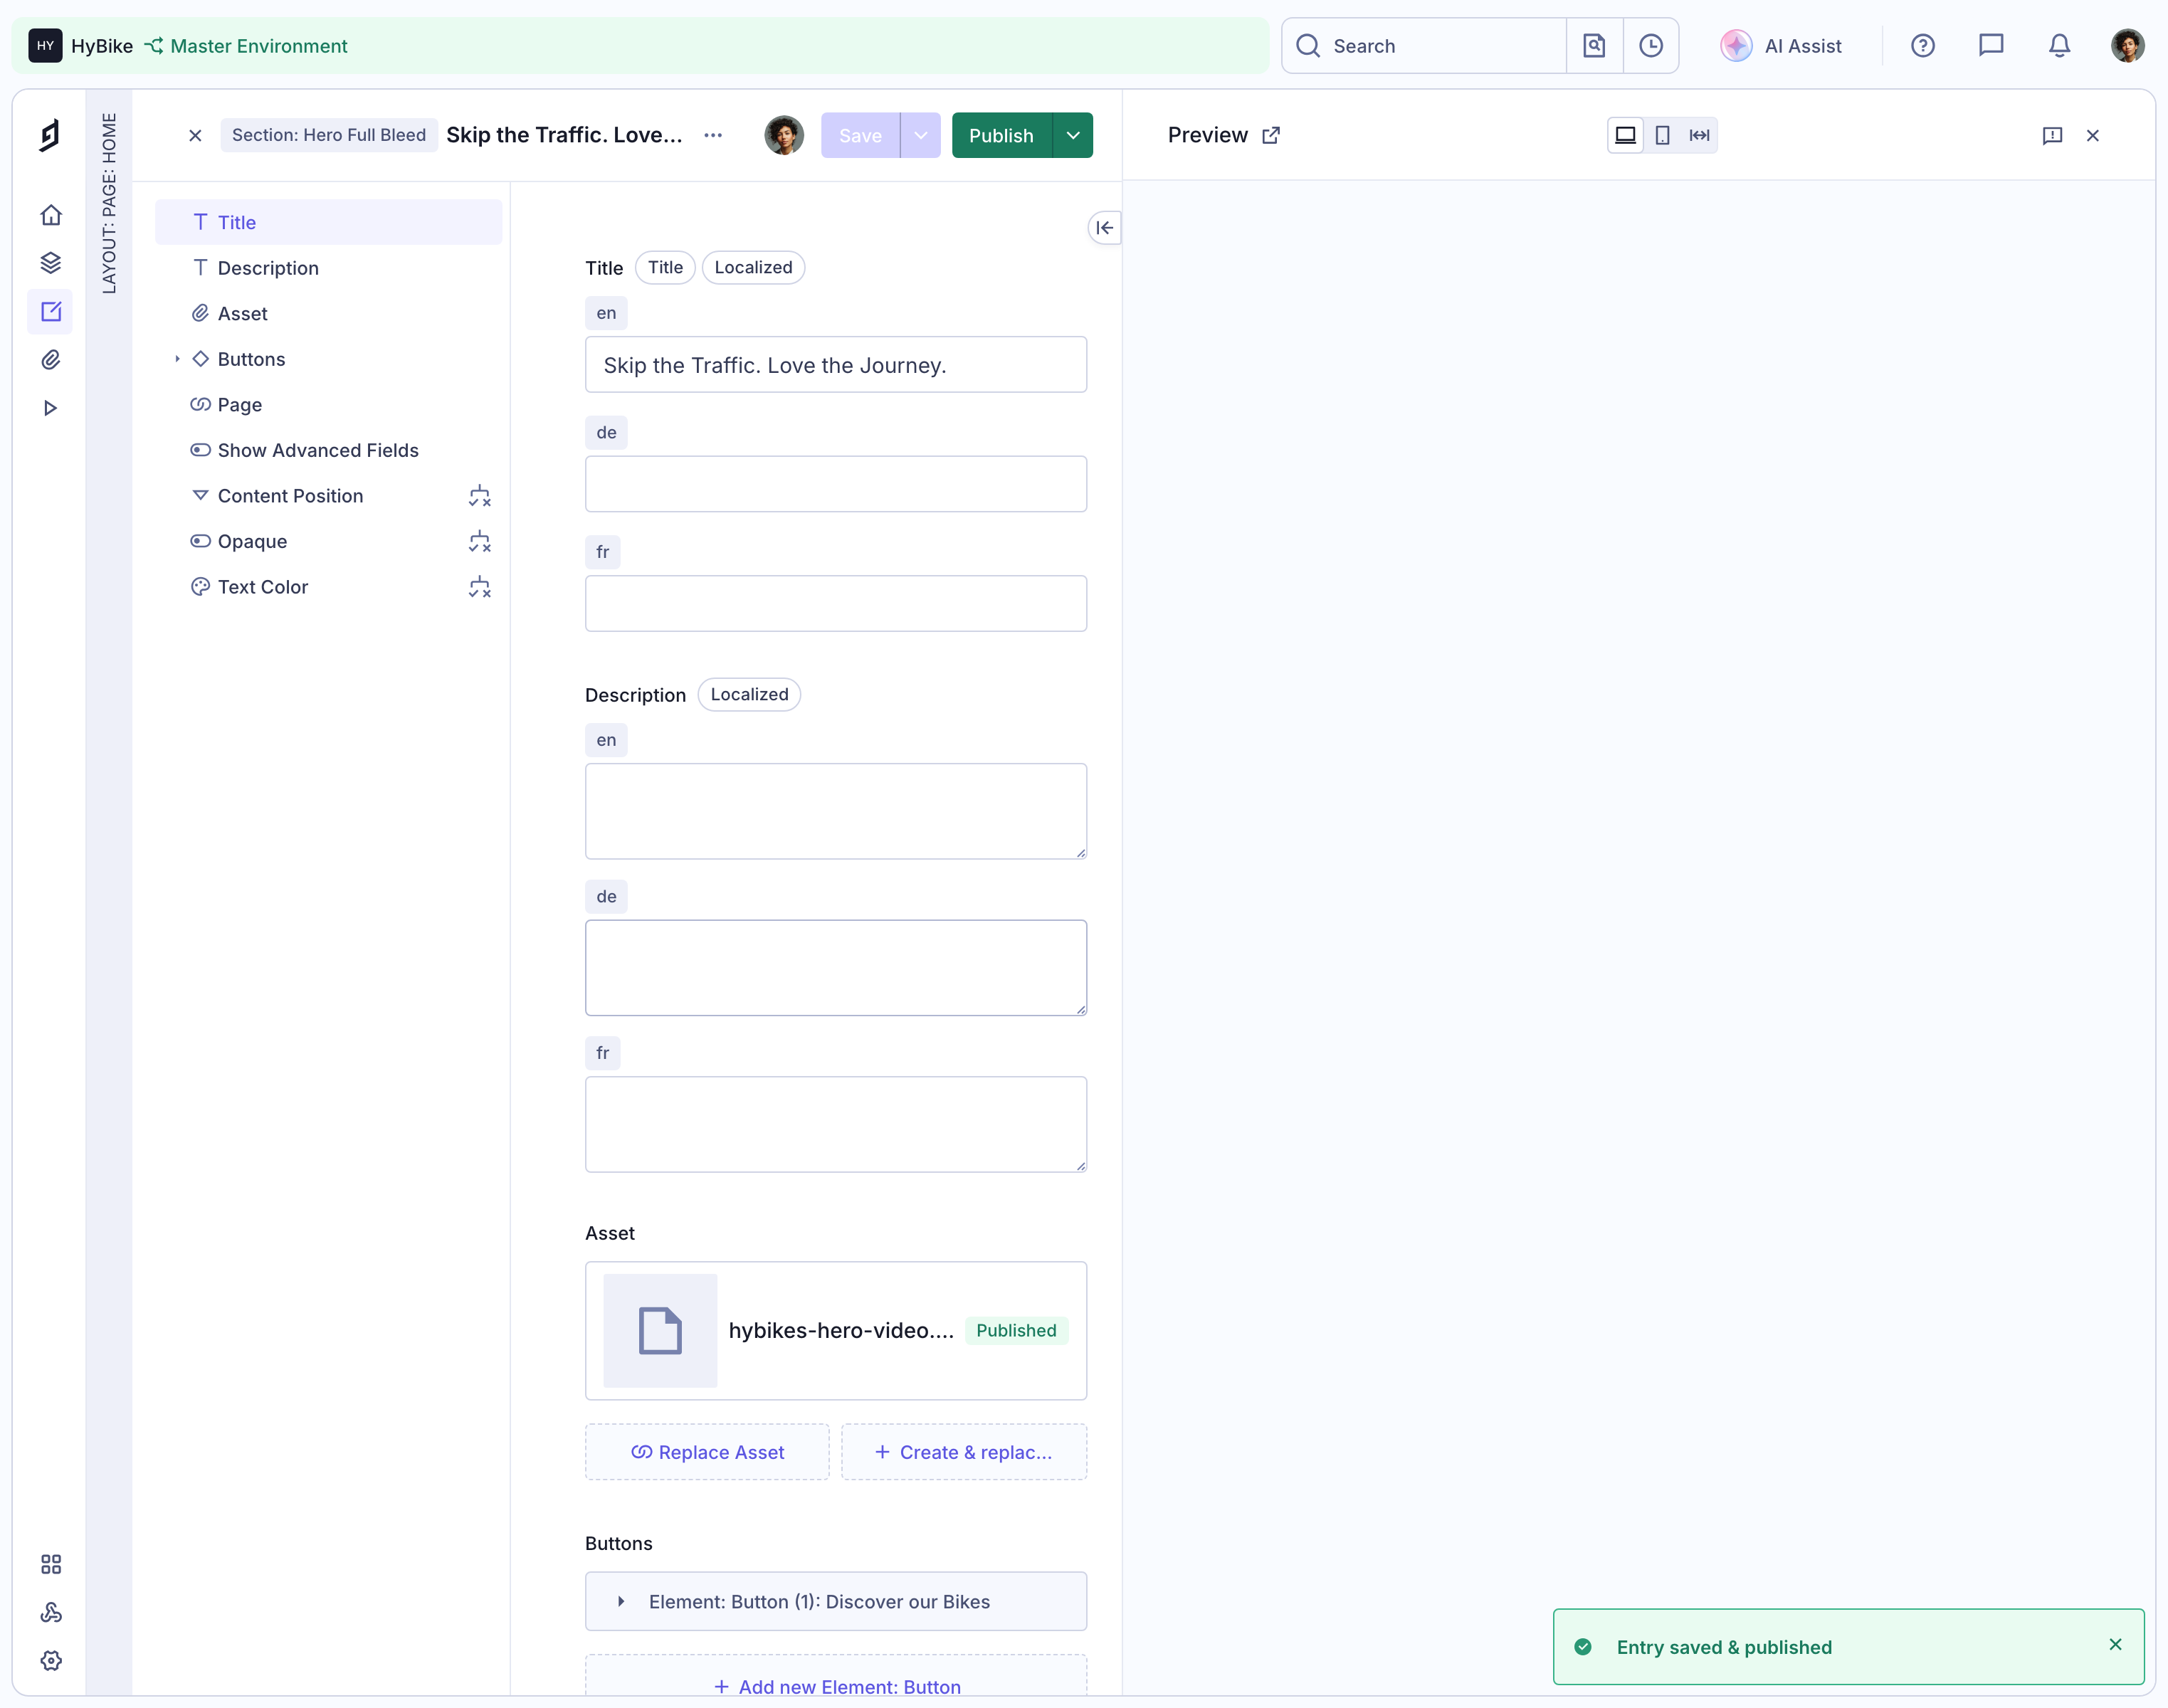
Task: Toggle Text Color field condition icon
Action: point(480,587)
